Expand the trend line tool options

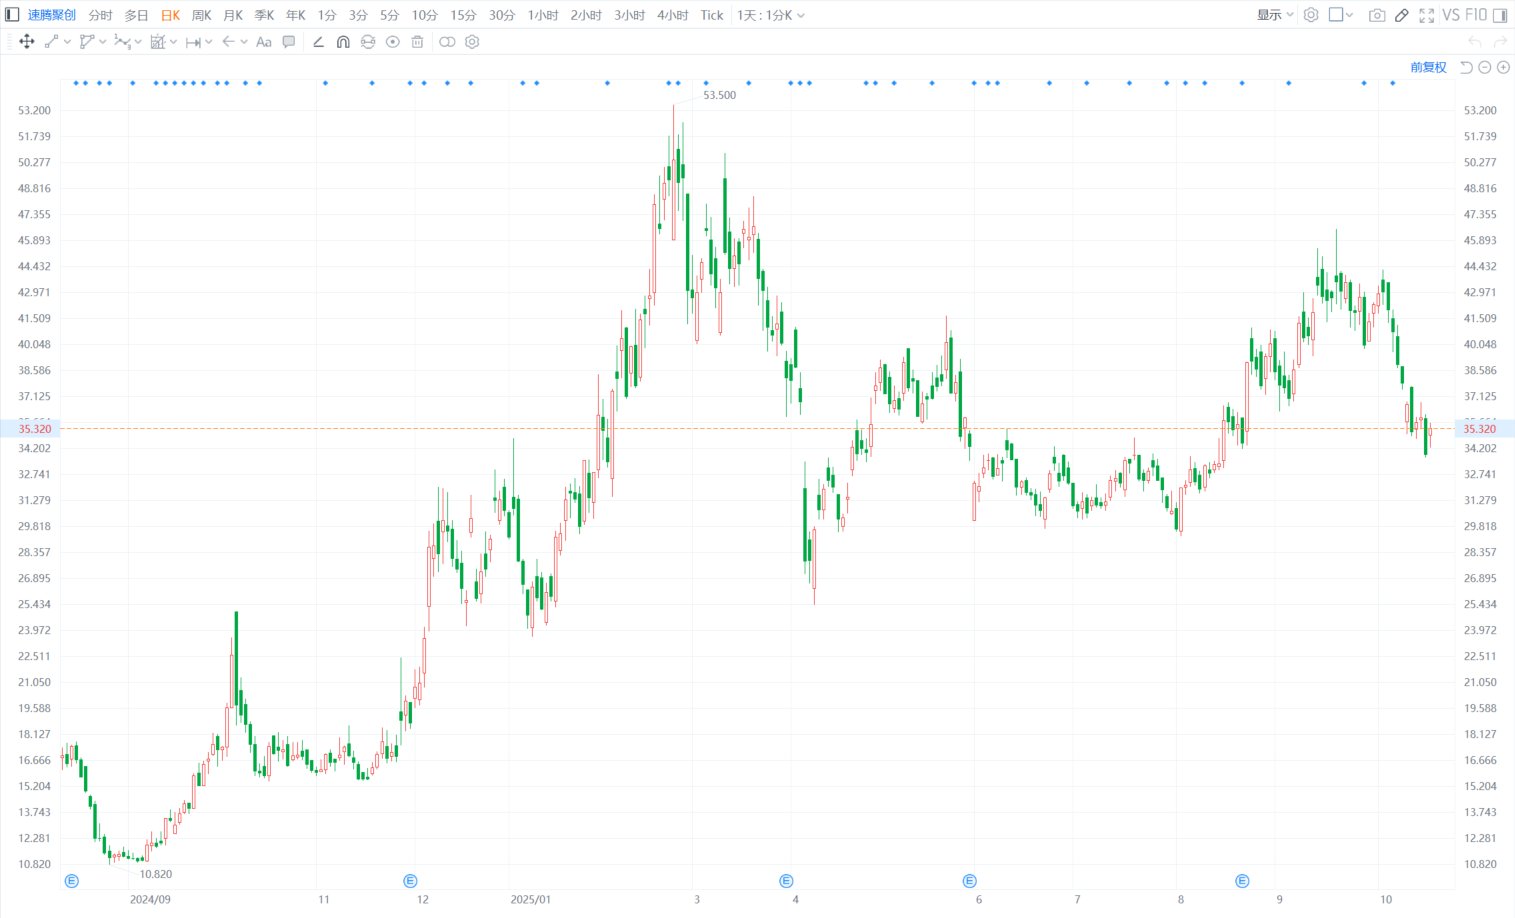click(x=67, y=42)
